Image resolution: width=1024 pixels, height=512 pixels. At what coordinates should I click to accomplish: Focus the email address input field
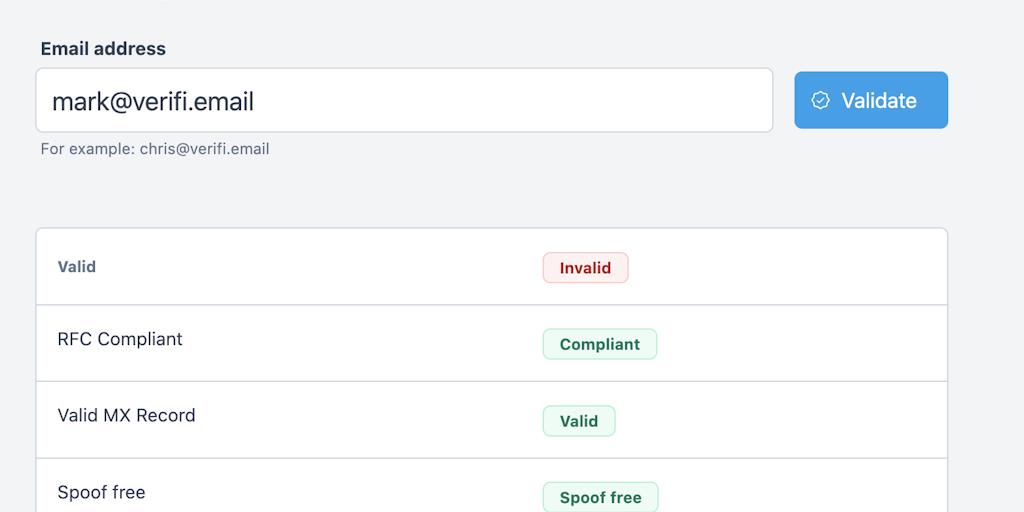(404, 100)
